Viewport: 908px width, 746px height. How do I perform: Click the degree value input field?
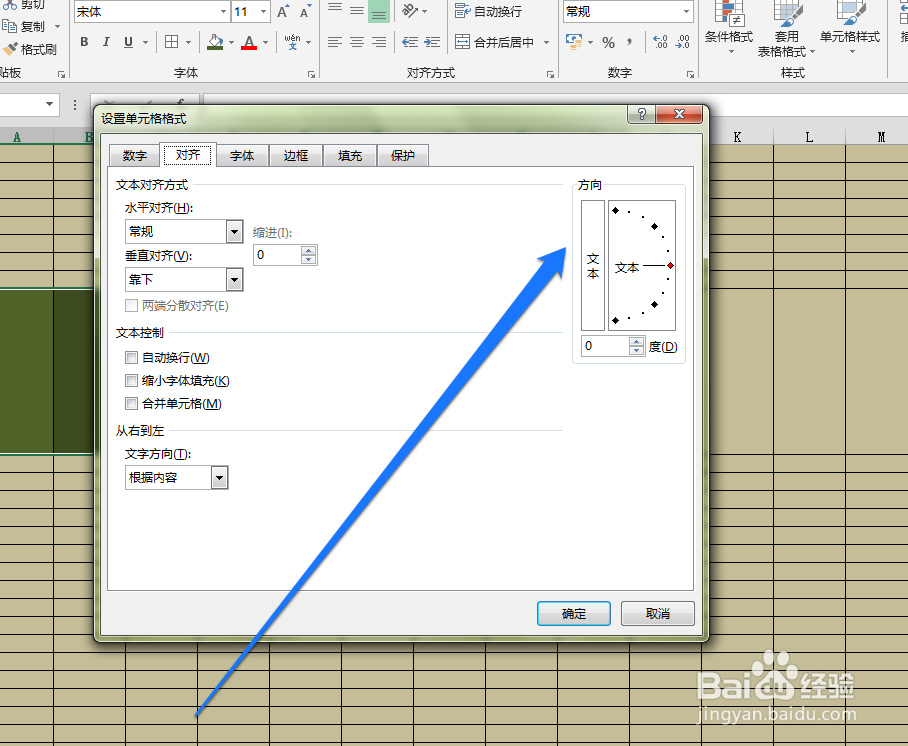[602, 346]
